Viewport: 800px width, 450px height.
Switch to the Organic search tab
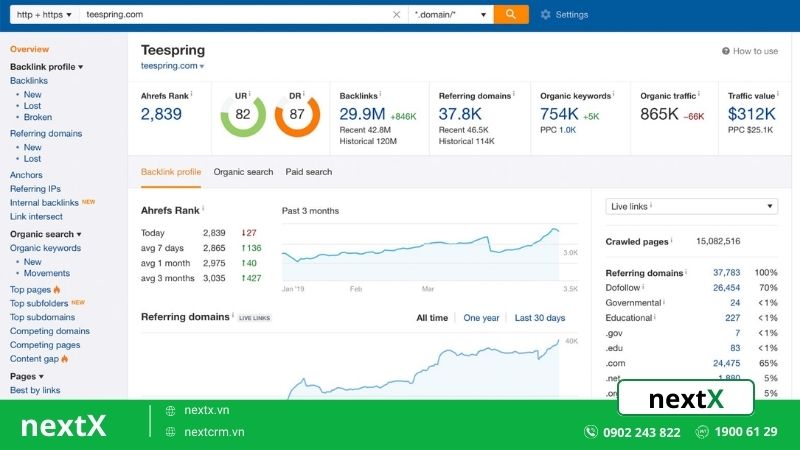(243, 172)
